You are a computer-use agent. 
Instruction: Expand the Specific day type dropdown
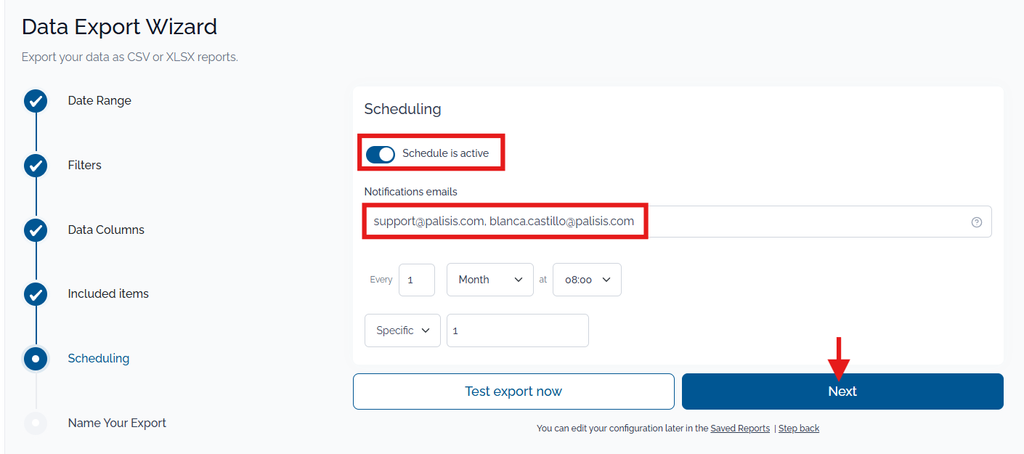[x=402, y=331]
